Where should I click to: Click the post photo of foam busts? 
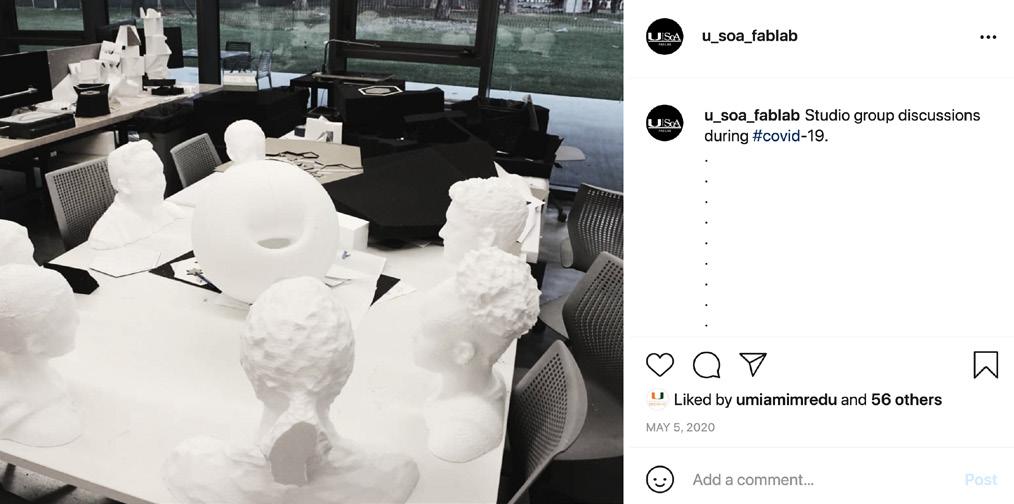click(312, 252)
